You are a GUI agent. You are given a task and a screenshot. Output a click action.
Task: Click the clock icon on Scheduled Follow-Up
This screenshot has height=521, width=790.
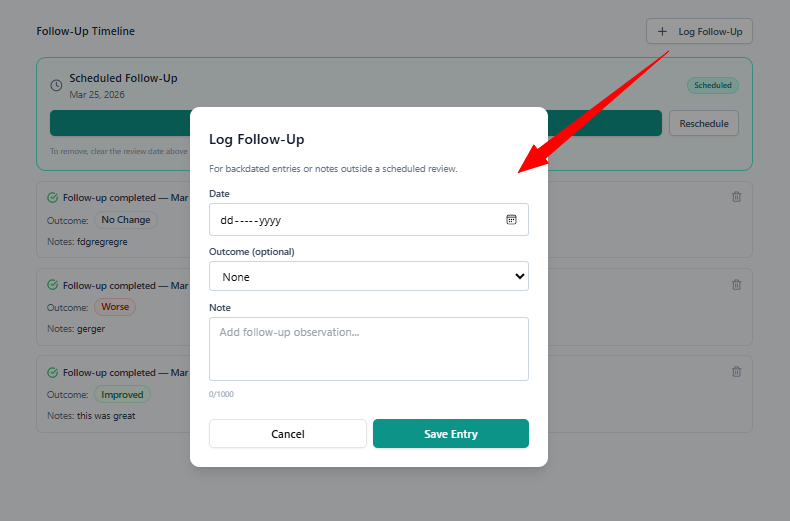(56, 85)
